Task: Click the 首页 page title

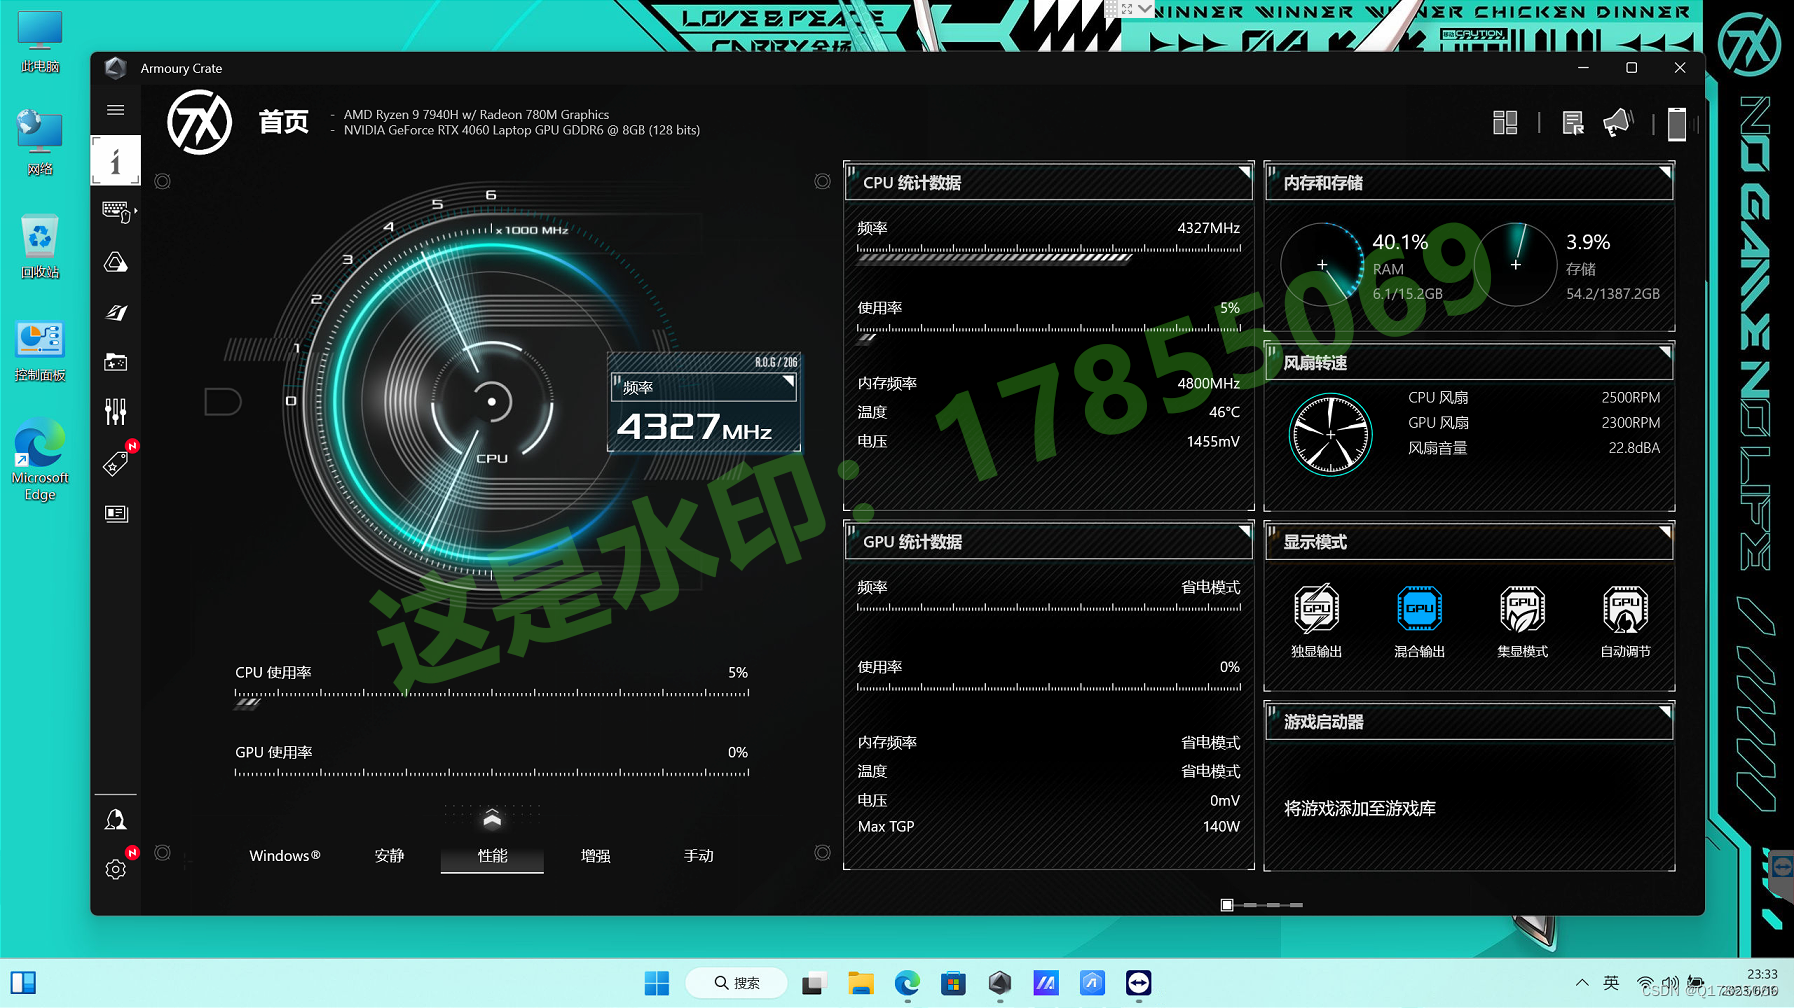Action: (x=284, y=122)
